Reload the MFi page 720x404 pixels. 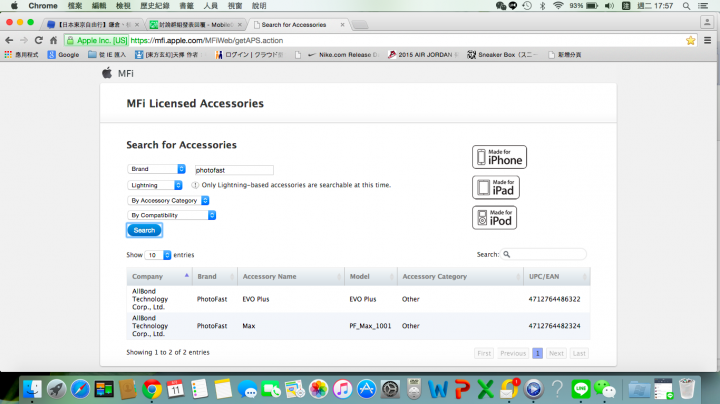tap(39, 40)
